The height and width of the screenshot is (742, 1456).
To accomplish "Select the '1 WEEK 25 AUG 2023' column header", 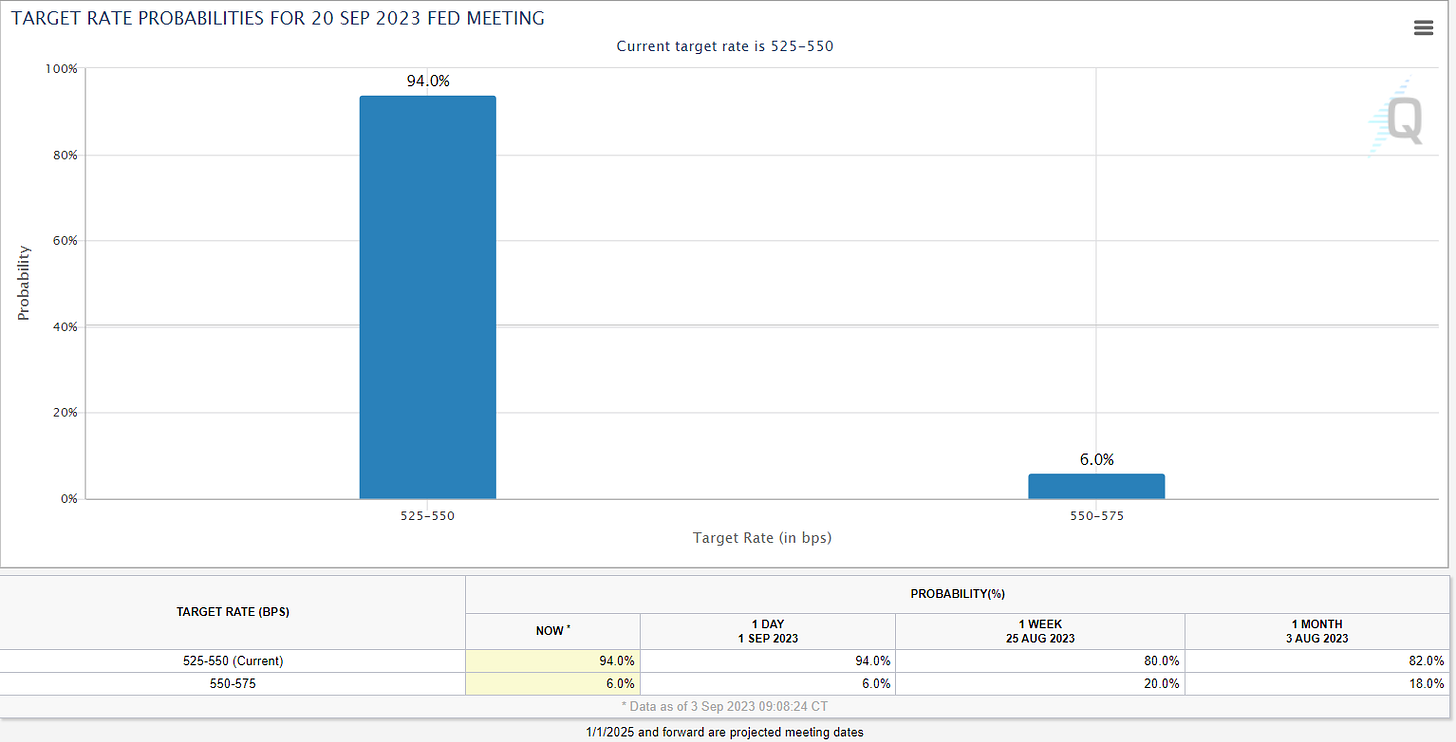I will click(1039, 631).
